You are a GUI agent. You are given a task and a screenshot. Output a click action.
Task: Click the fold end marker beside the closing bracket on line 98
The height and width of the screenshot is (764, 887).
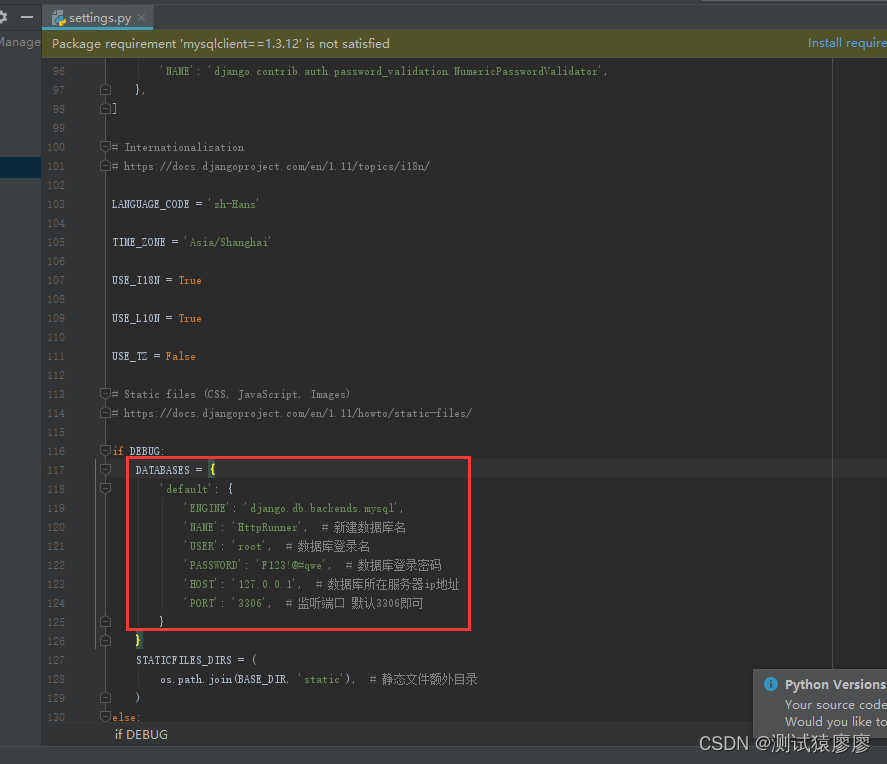(x=105, y=108)
